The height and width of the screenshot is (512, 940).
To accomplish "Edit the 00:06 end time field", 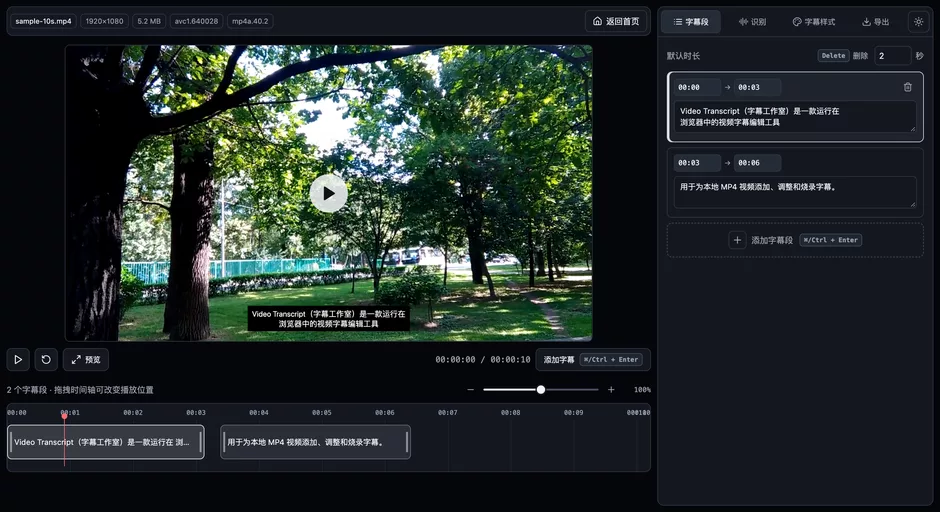I will (x=757, y=162).
